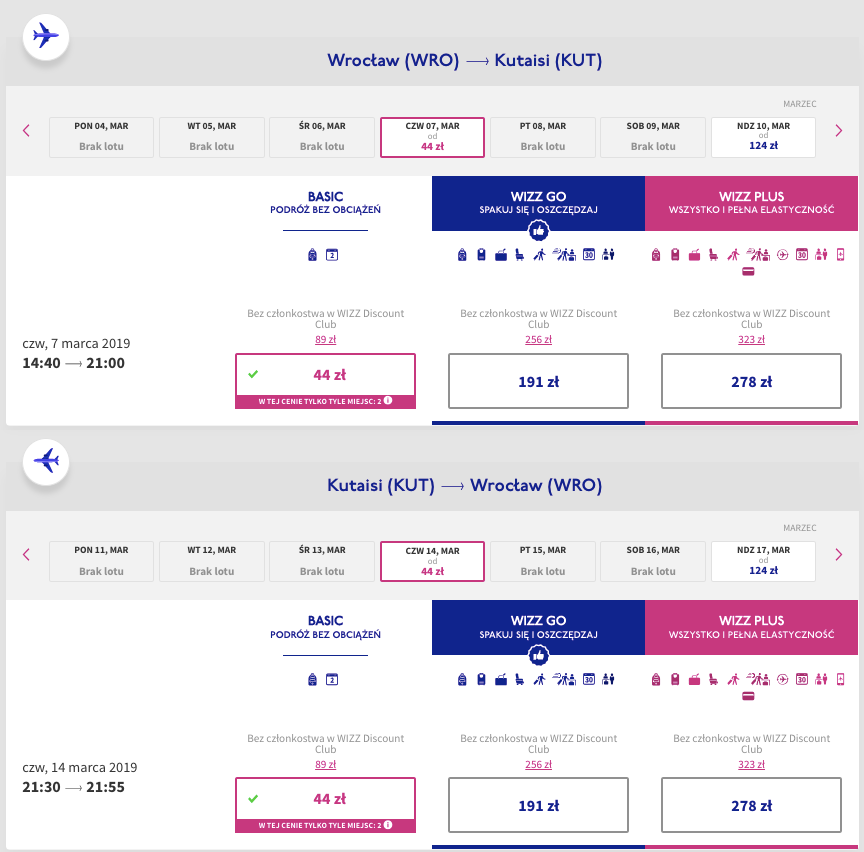Viewport: 864px width, 852px height.
Task: Click return WIZZ GO column header
Action: click(538, 627)
